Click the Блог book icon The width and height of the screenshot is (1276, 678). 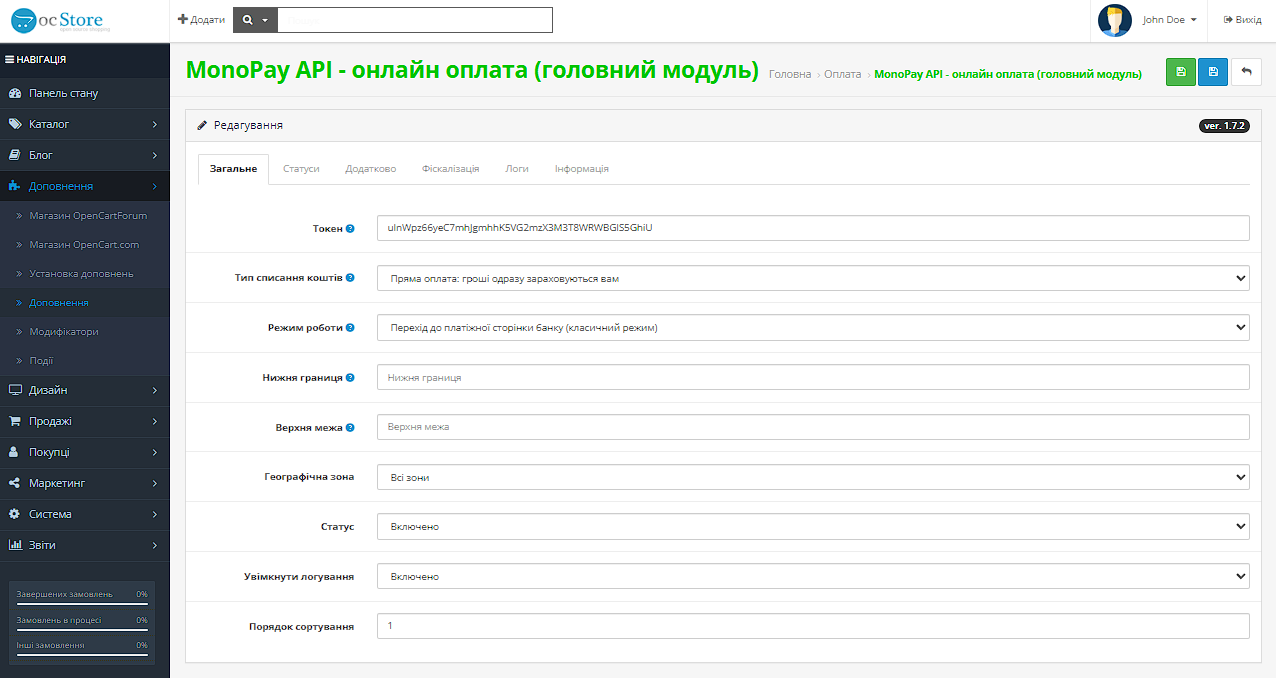click(15, 155)
